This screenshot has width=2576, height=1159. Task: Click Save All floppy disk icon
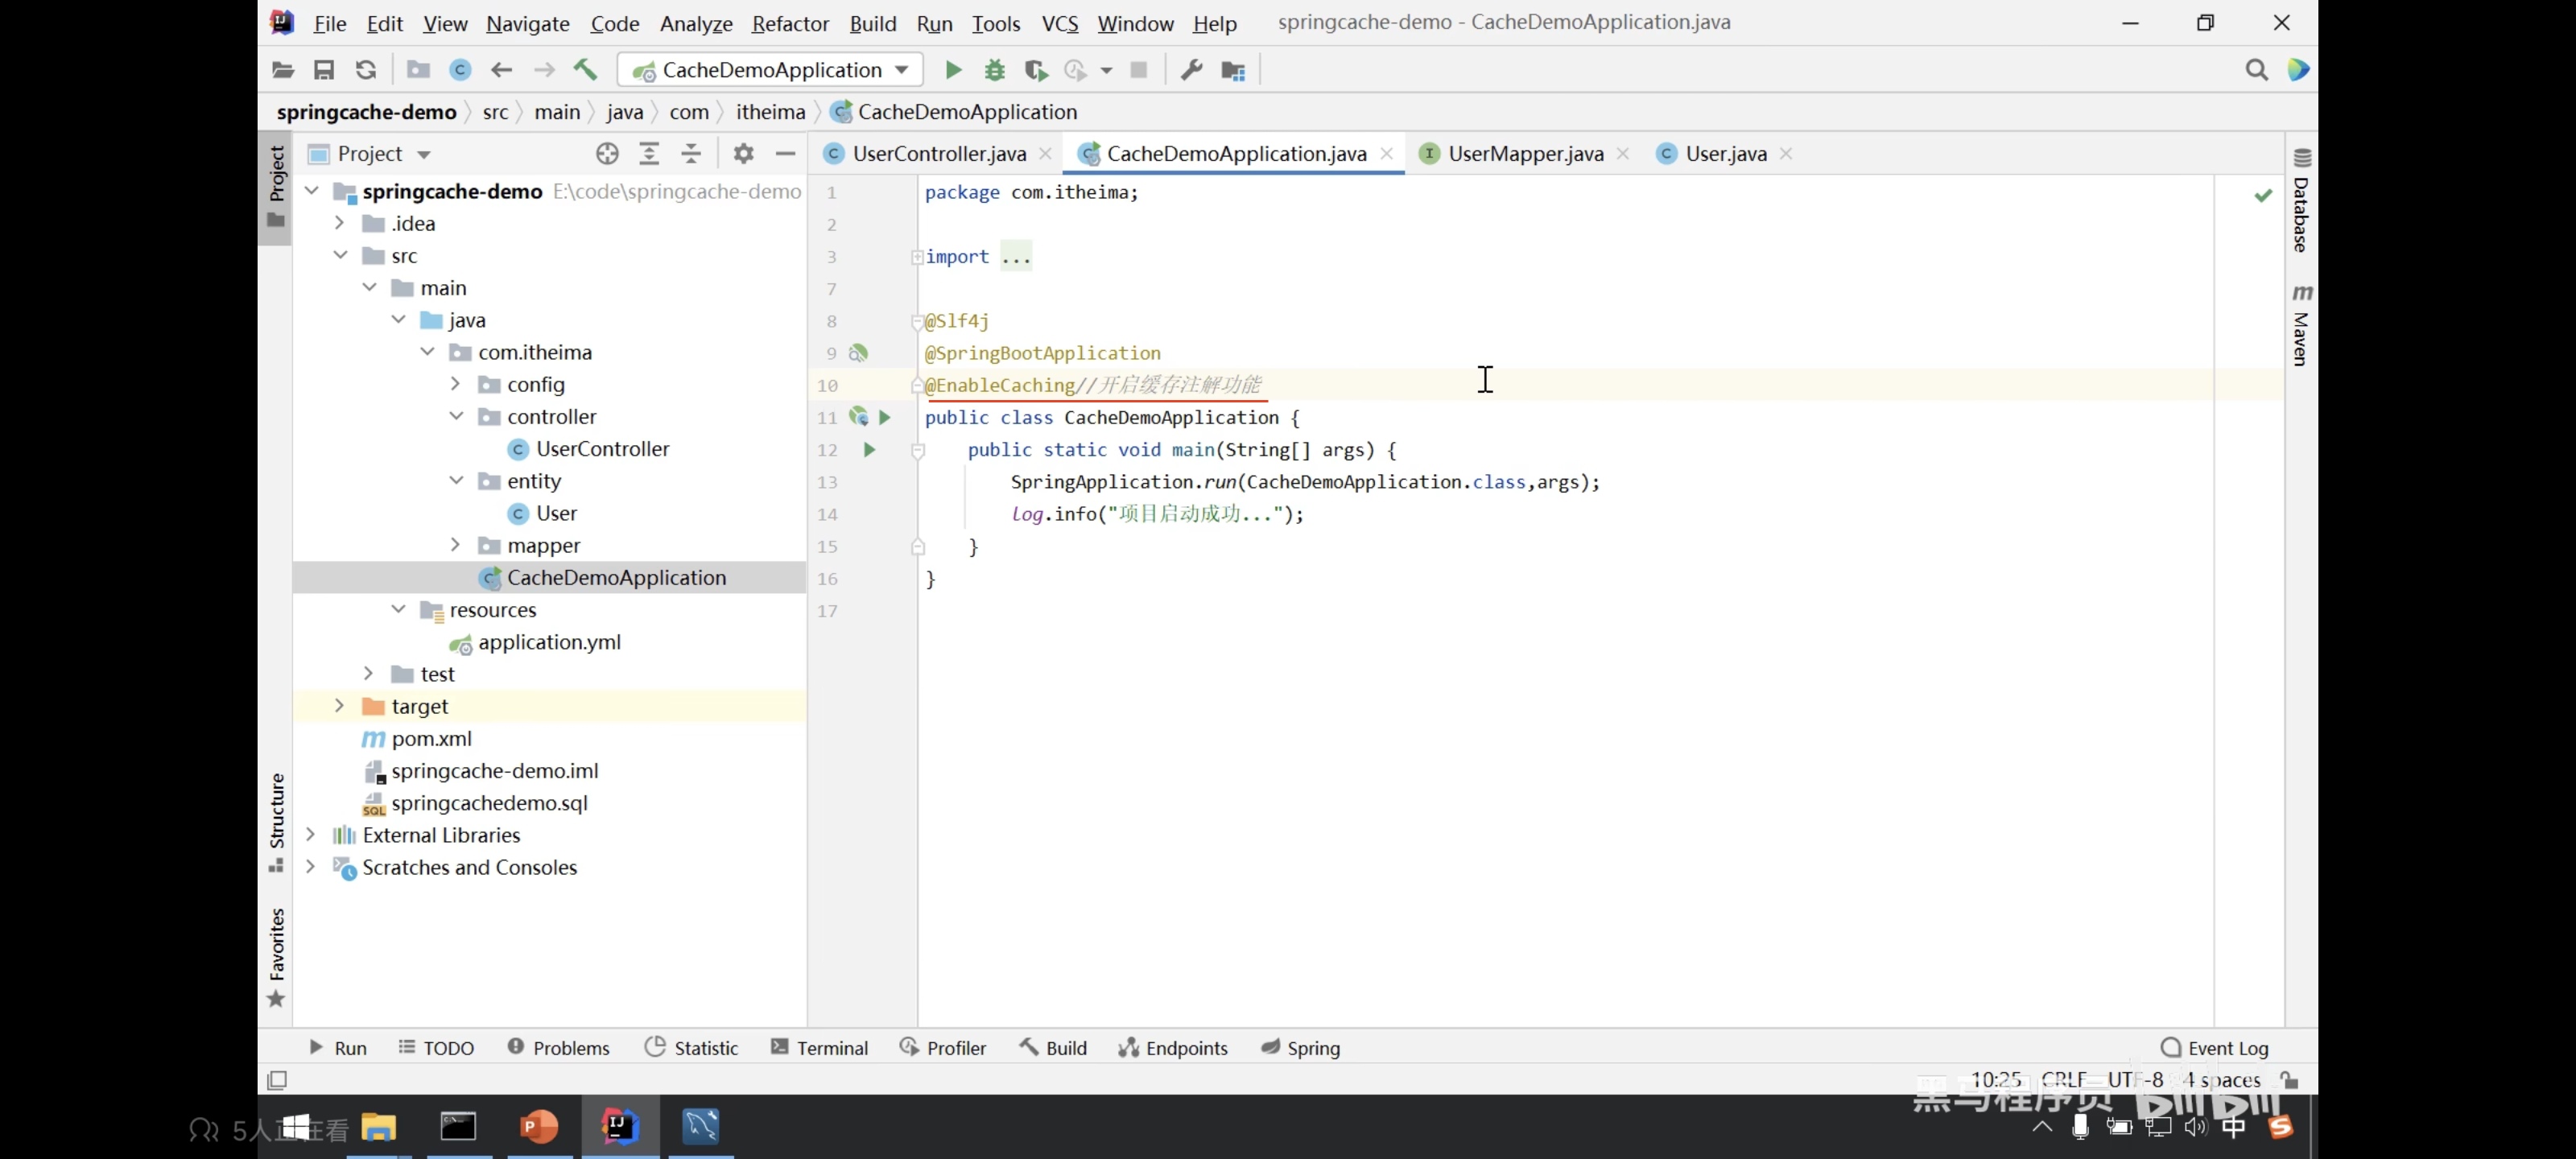(324, 70)
